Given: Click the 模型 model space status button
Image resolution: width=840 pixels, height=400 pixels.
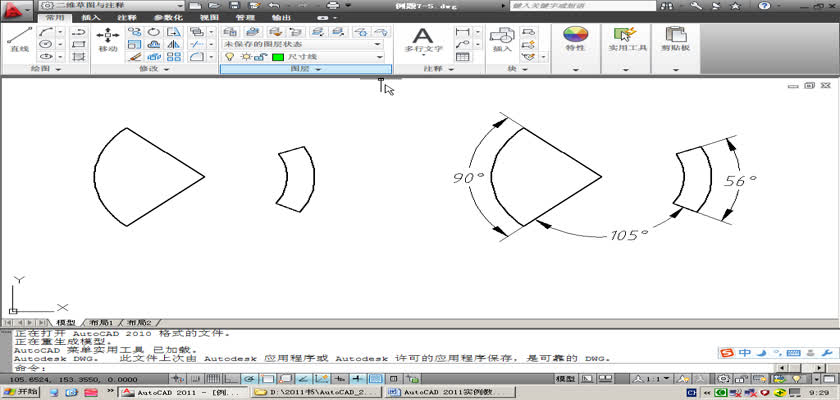Looking at the screenshot, I should click(x=566, y=379).
